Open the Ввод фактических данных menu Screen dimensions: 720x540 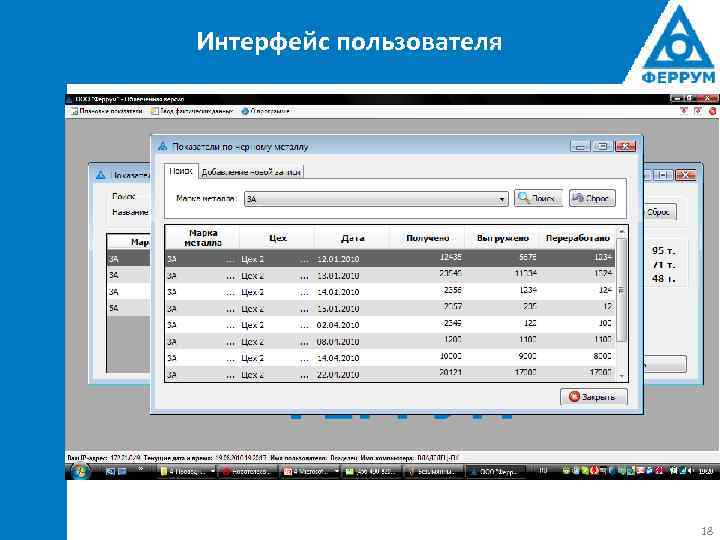192,111
